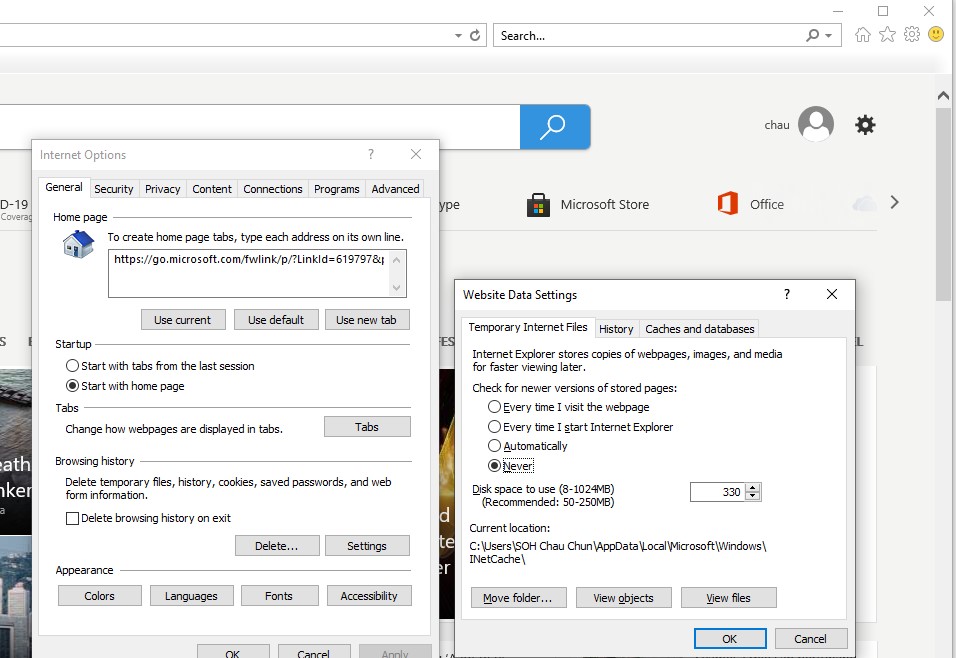
Task: Switch to the Security tab
Action: tap(113, 189)
